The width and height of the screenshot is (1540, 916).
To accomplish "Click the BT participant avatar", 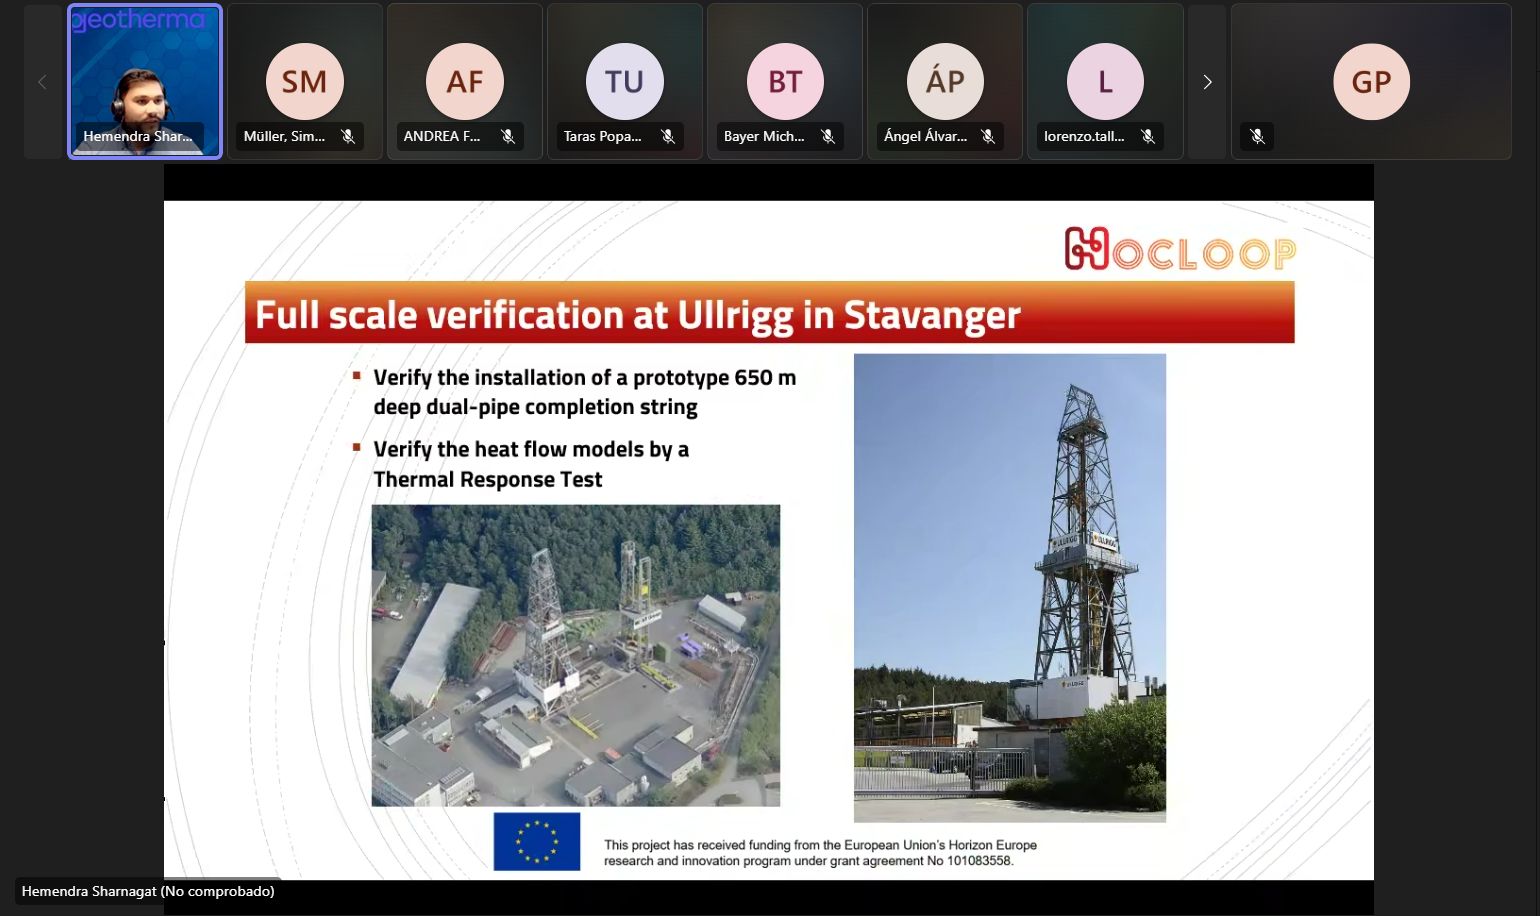I will (x=785, y=81).
